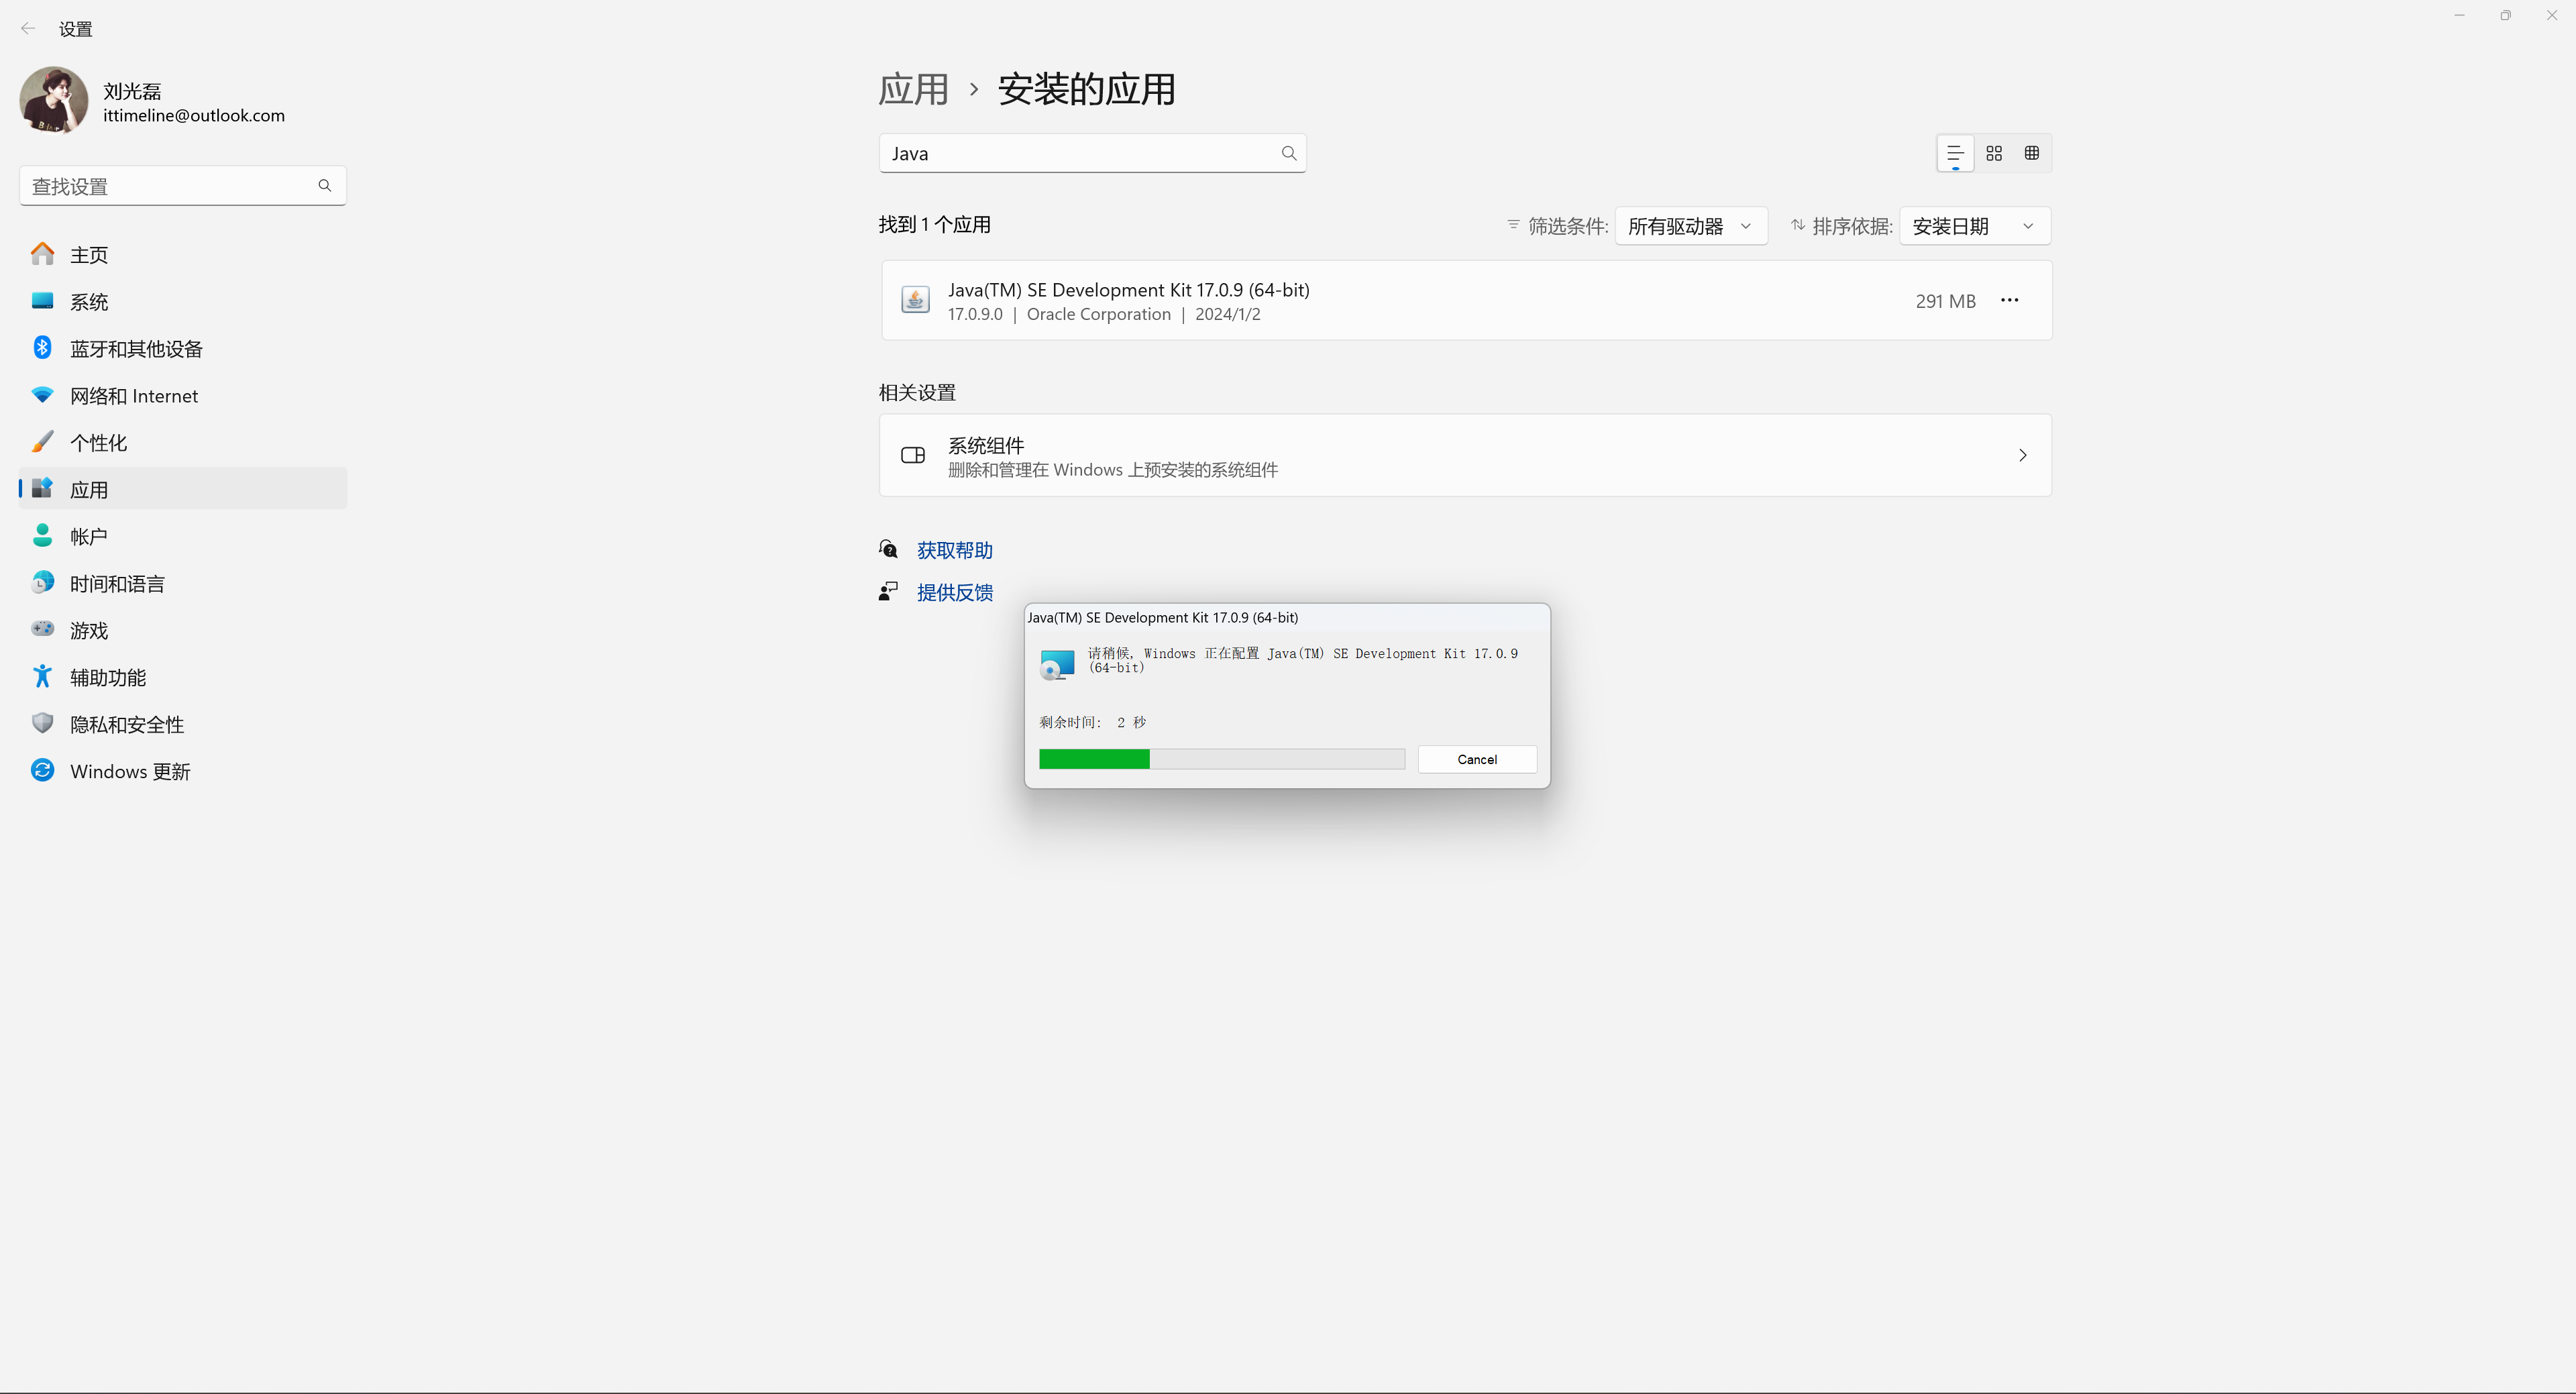Open 蓝牙和其他设备 settings

[183, 349]
